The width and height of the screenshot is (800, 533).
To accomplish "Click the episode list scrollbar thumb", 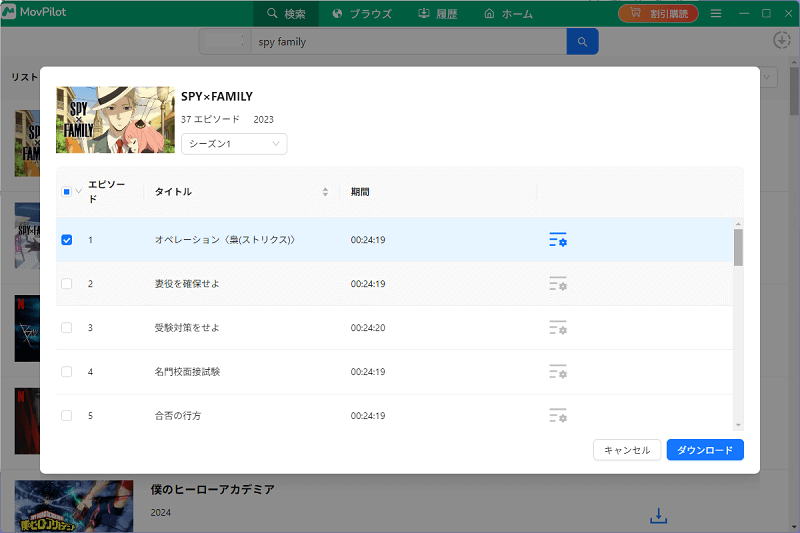I will click(x=738, y=247).
